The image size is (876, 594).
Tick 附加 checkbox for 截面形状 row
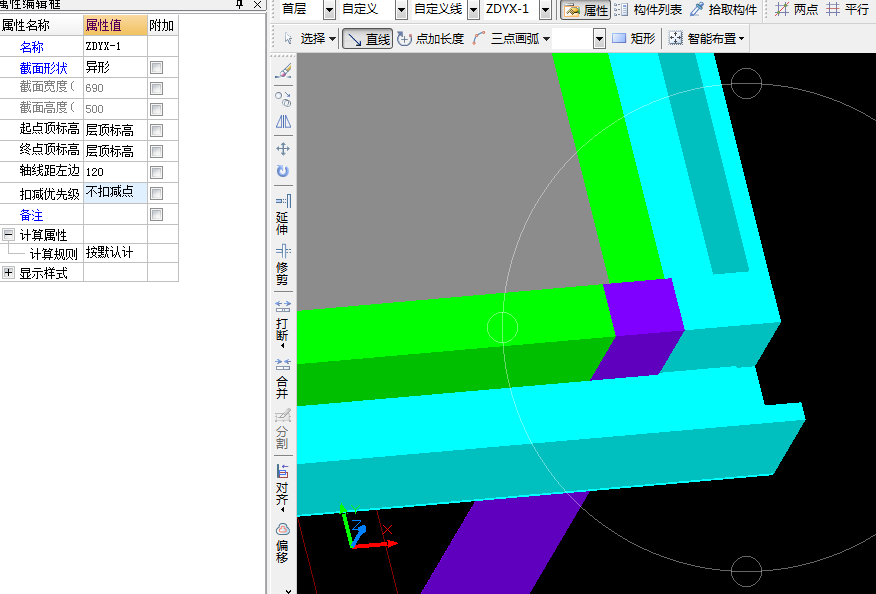pyautogui.click(x=156, y=68)
